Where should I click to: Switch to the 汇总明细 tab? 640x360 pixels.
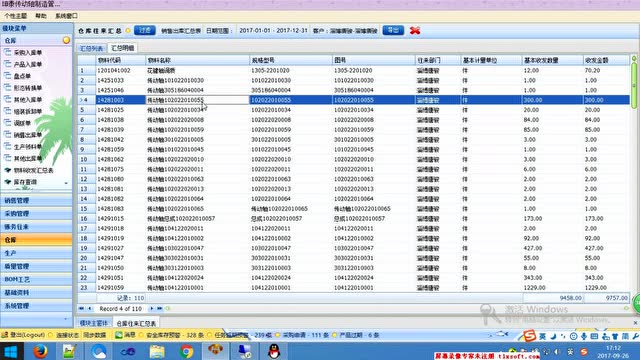pos(122,48)
